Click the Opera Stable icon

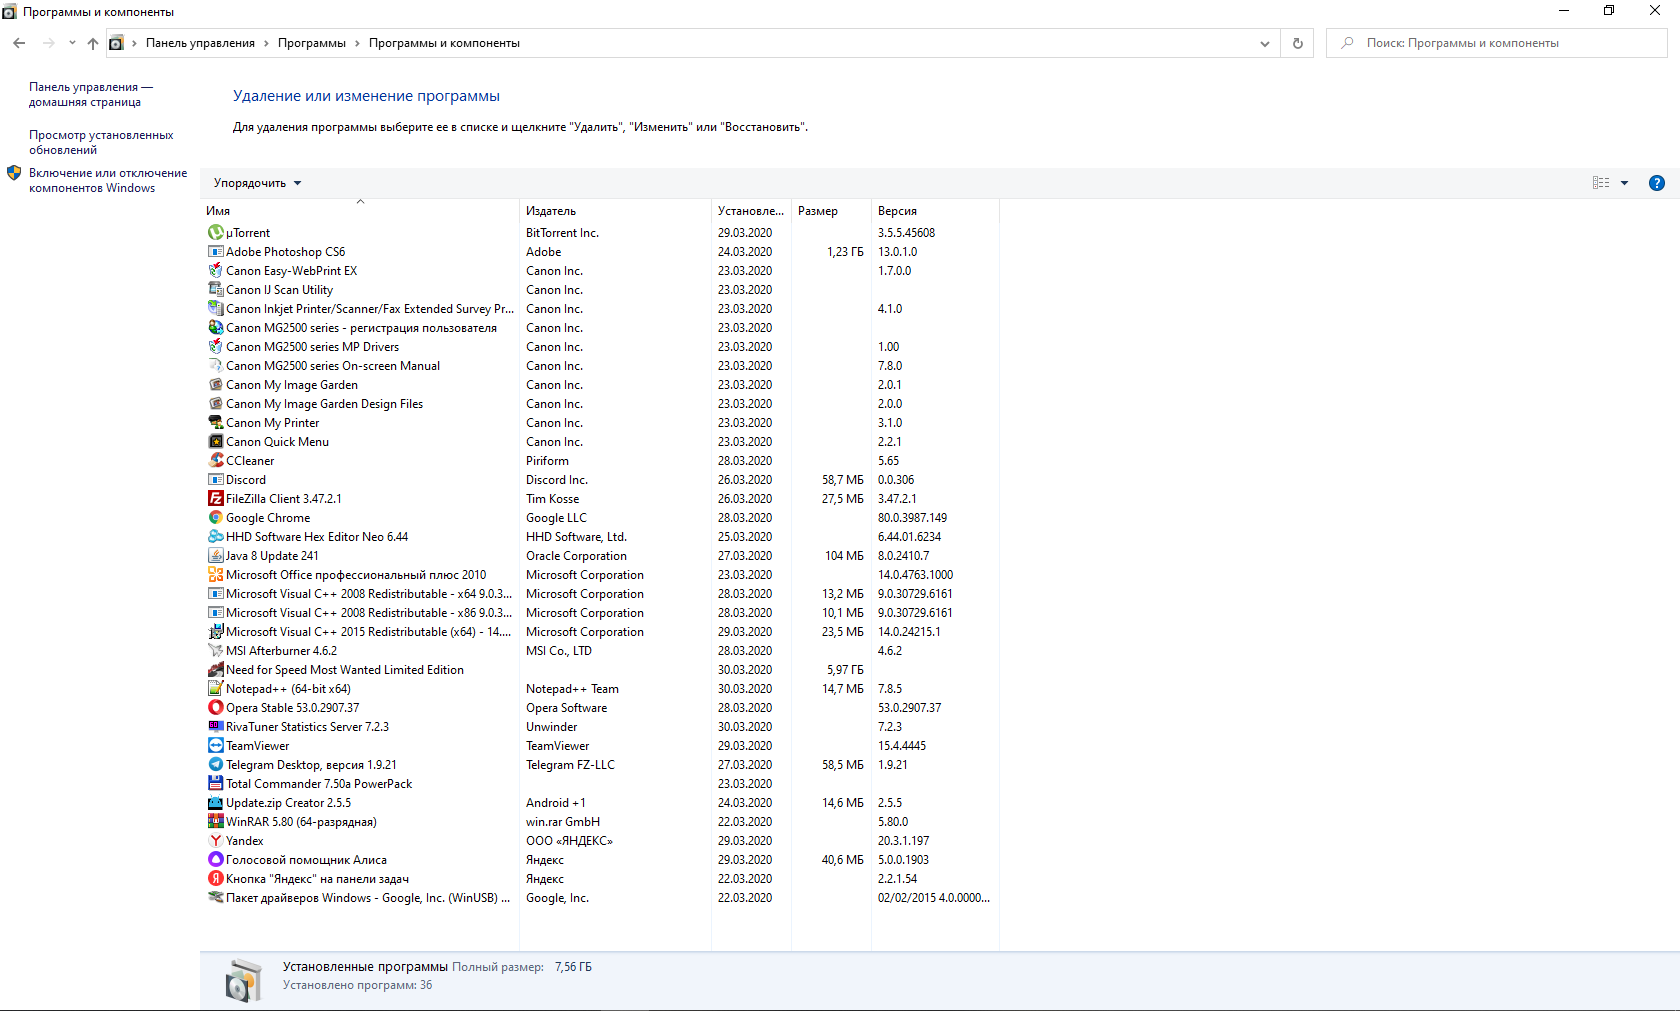pyautogui.click(x=215, y=708)
